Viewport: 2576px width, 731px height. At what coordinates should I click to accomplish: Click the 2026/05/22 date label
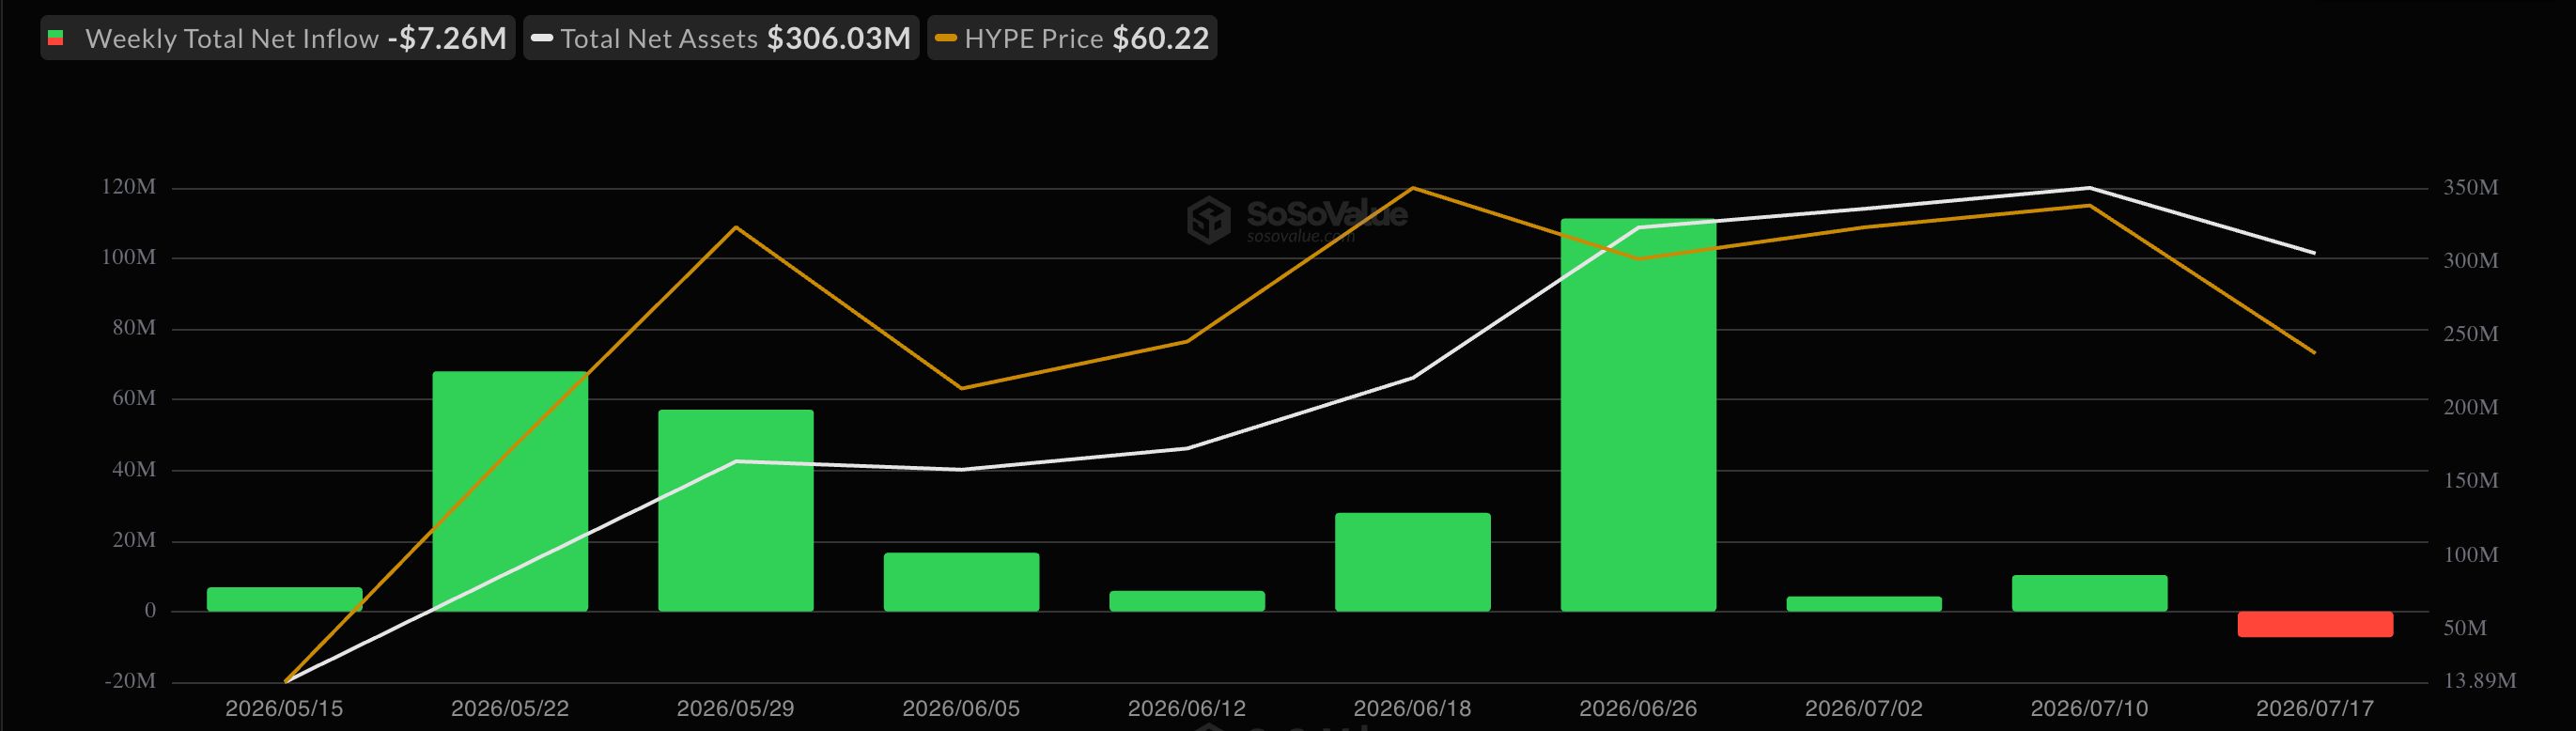pos(510,709)
